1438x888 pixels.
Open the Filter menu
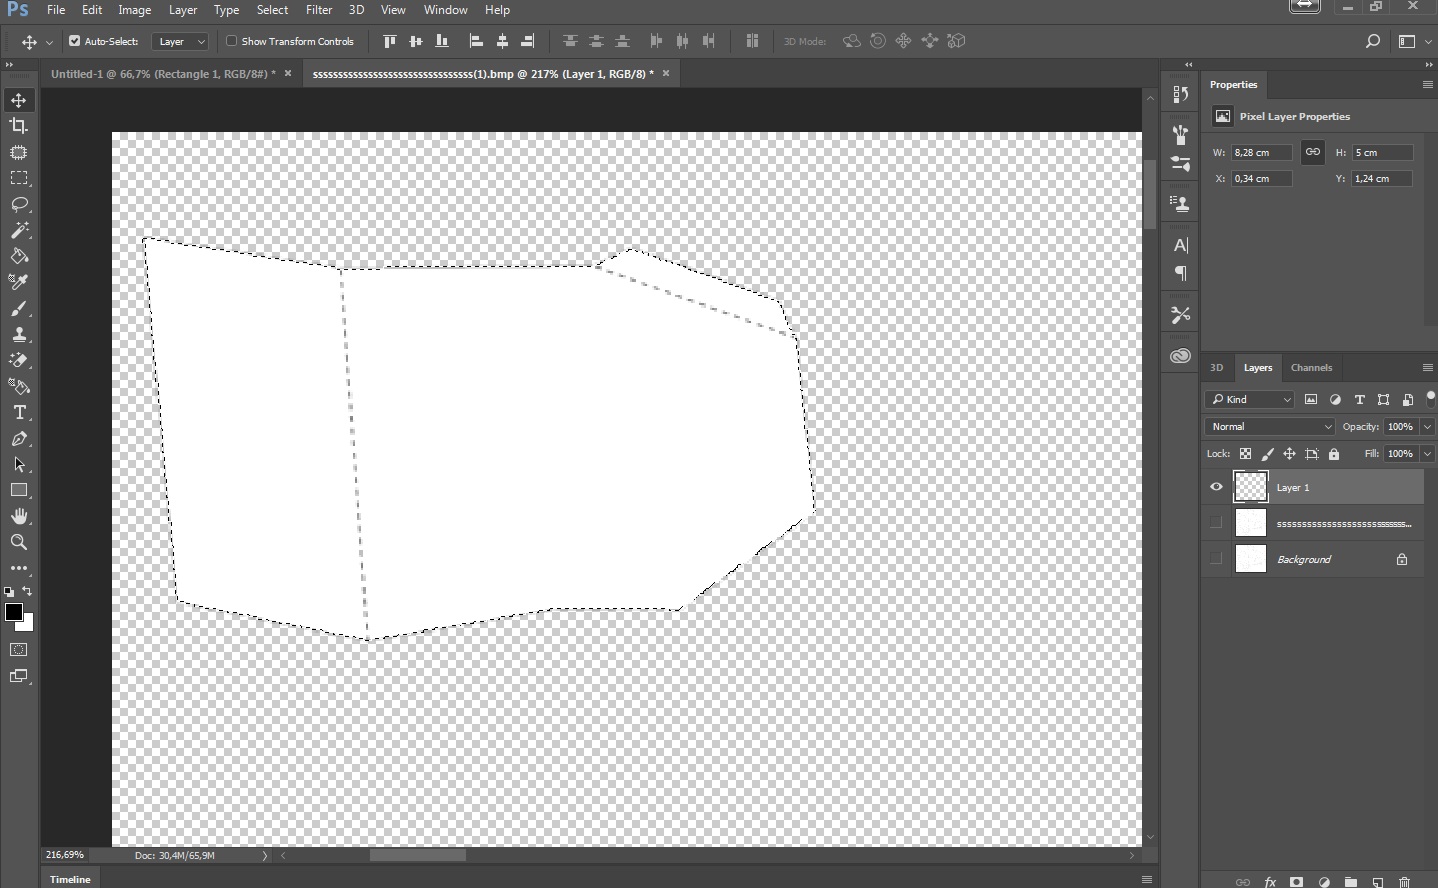coord(319,10)
